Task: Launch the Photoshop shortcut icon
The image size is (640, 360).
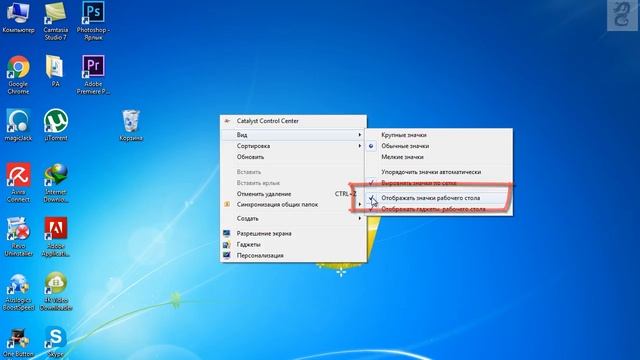Action: coord(93,20)
